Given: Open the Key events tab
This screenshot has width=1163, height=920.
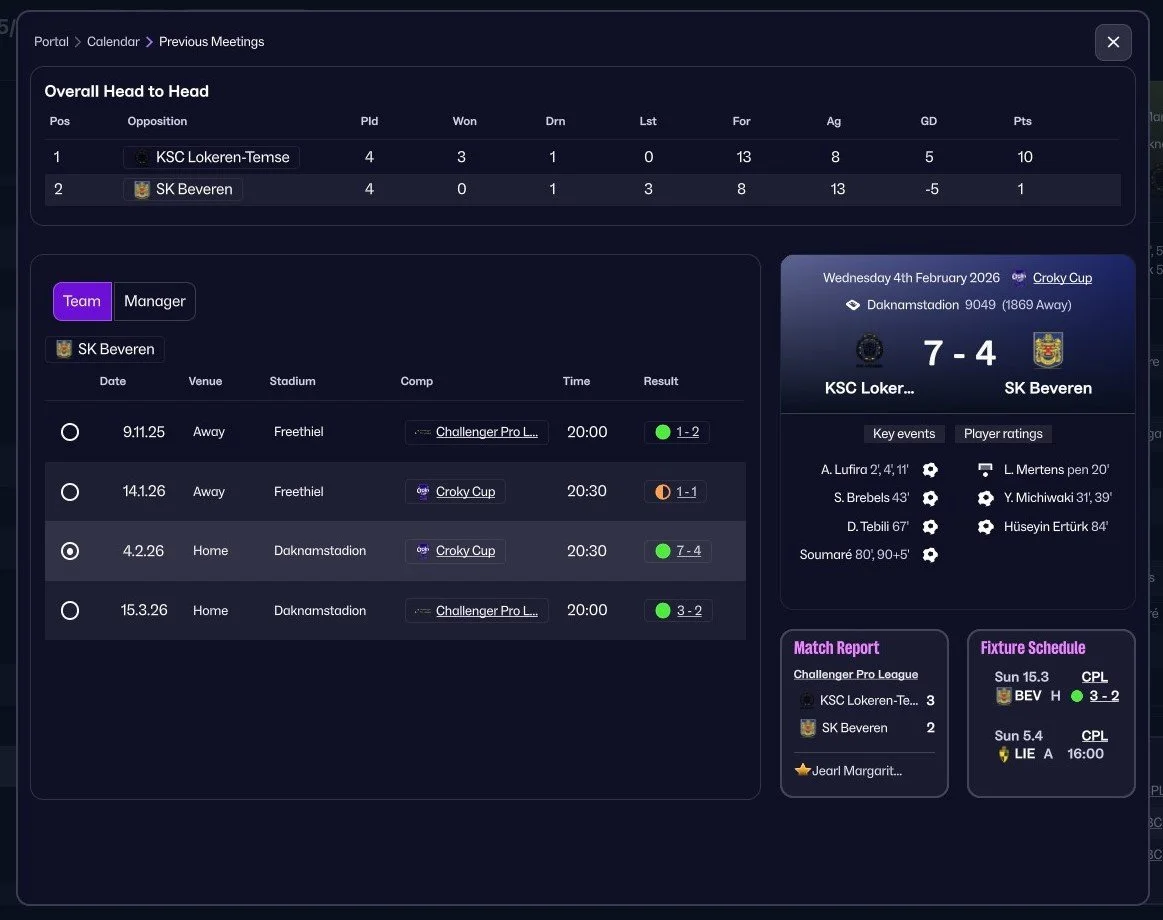Looking at the screenshot, I should click(903, 434).
